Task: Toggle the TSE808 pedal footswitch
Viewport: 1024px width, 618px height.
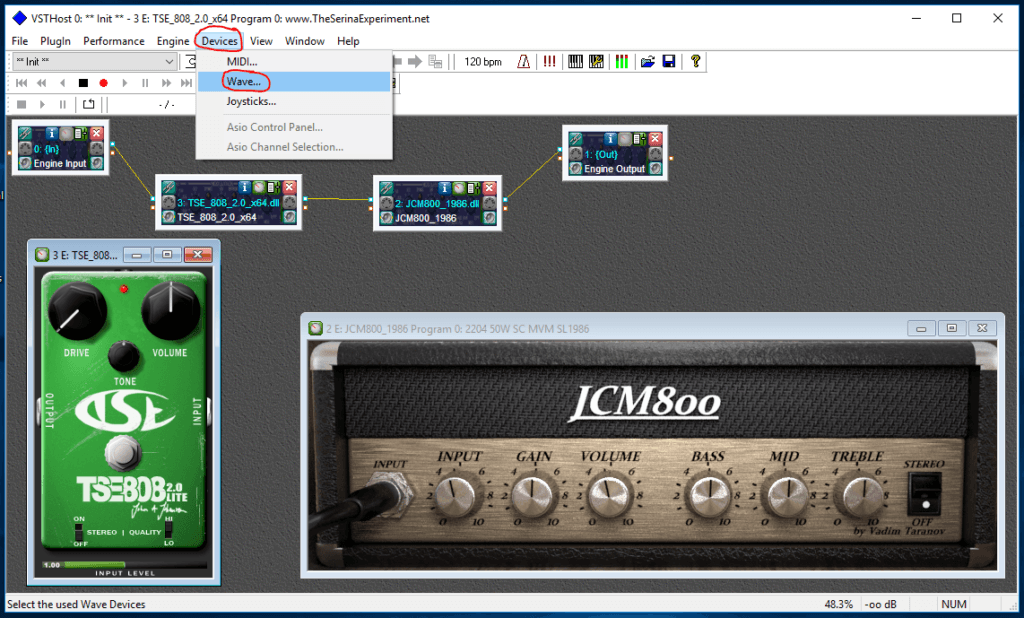Action: pos(122,451)
